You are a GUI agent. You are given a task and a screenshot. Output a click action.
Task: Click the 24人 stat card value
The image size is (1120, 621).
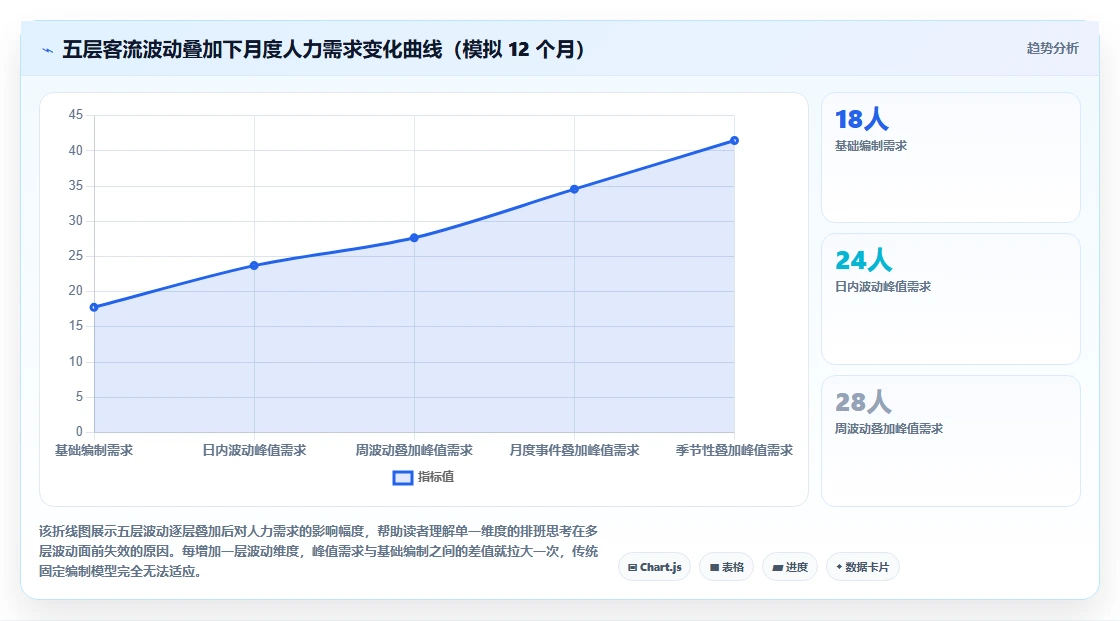(x=864, y=261)
